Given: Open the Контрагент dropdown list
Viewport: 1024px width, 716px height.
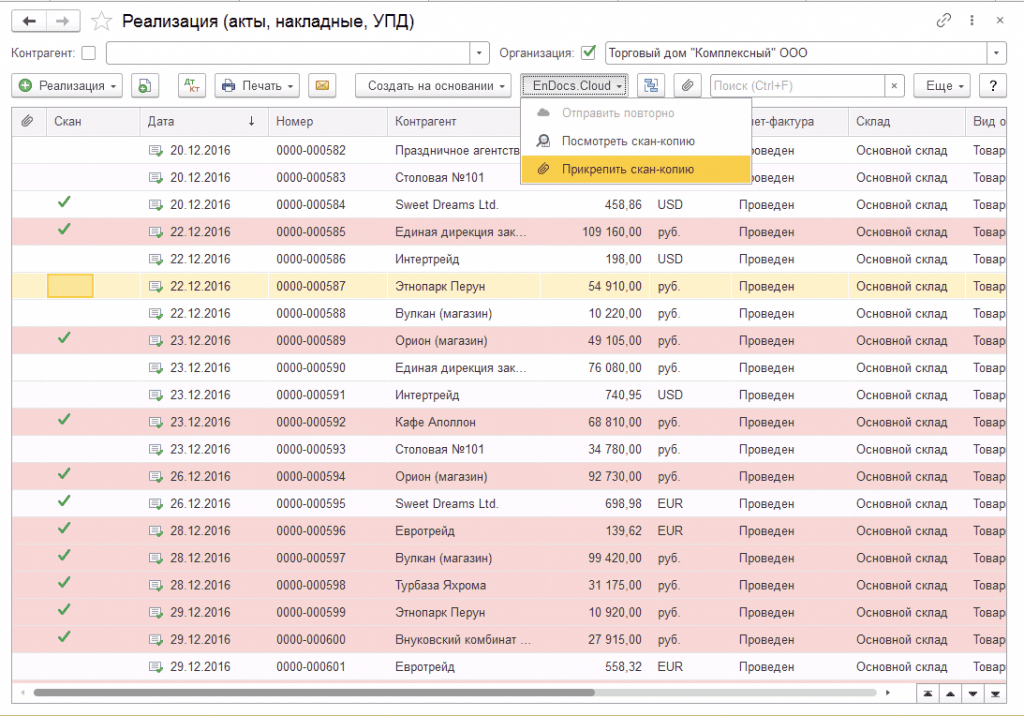Looking at the screenshot, I should [x=479, y=53].
